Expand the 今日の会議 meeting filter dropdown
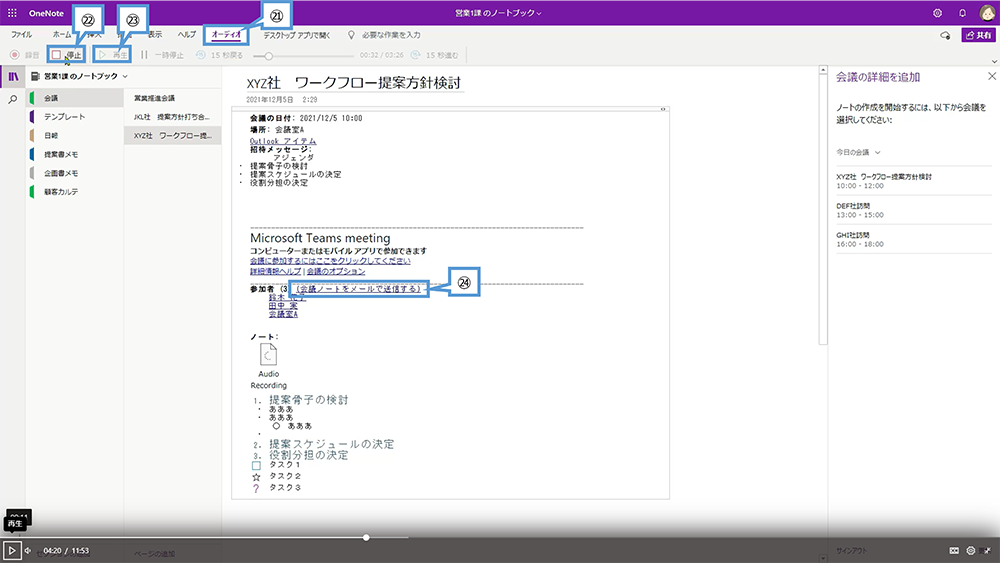Viewport: 1000px width, 563px height. pos(858,152)
